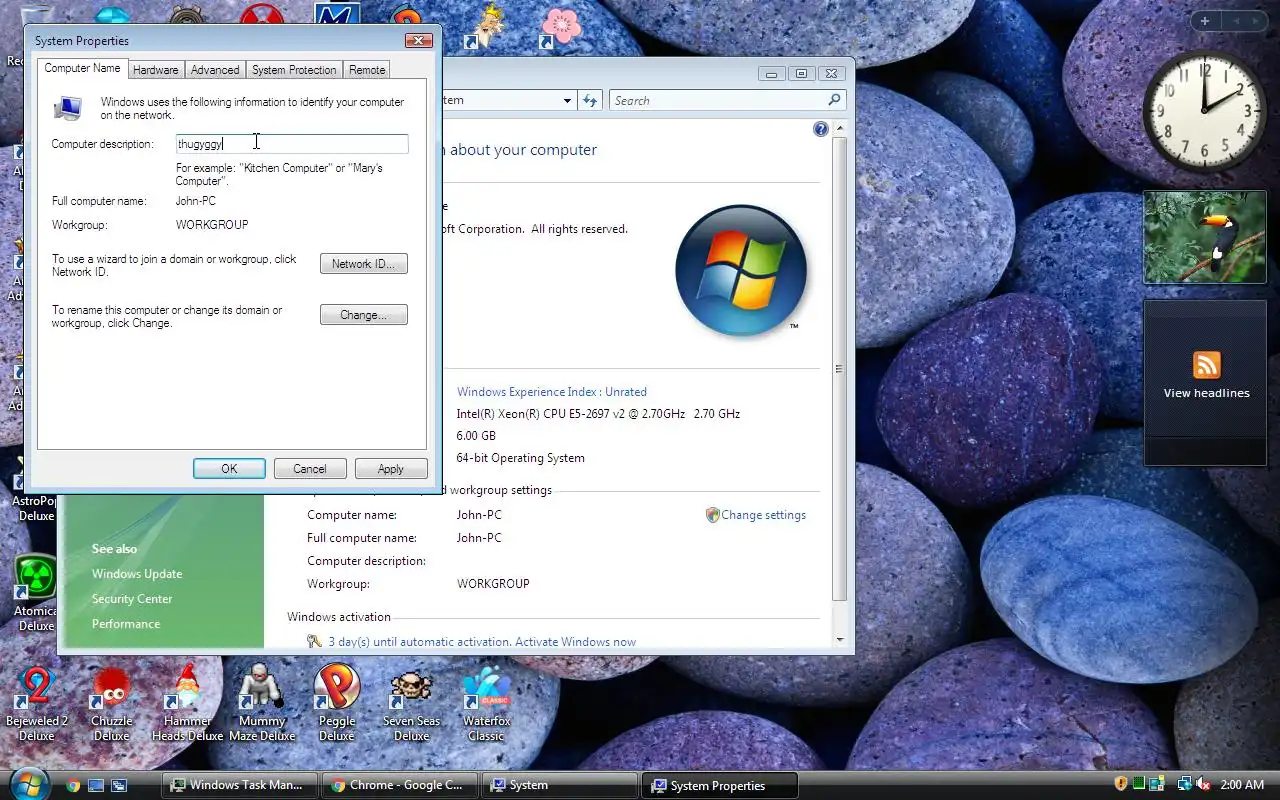Open the System Protection tab
This screenshot has height=800, width=1280.
294,70
